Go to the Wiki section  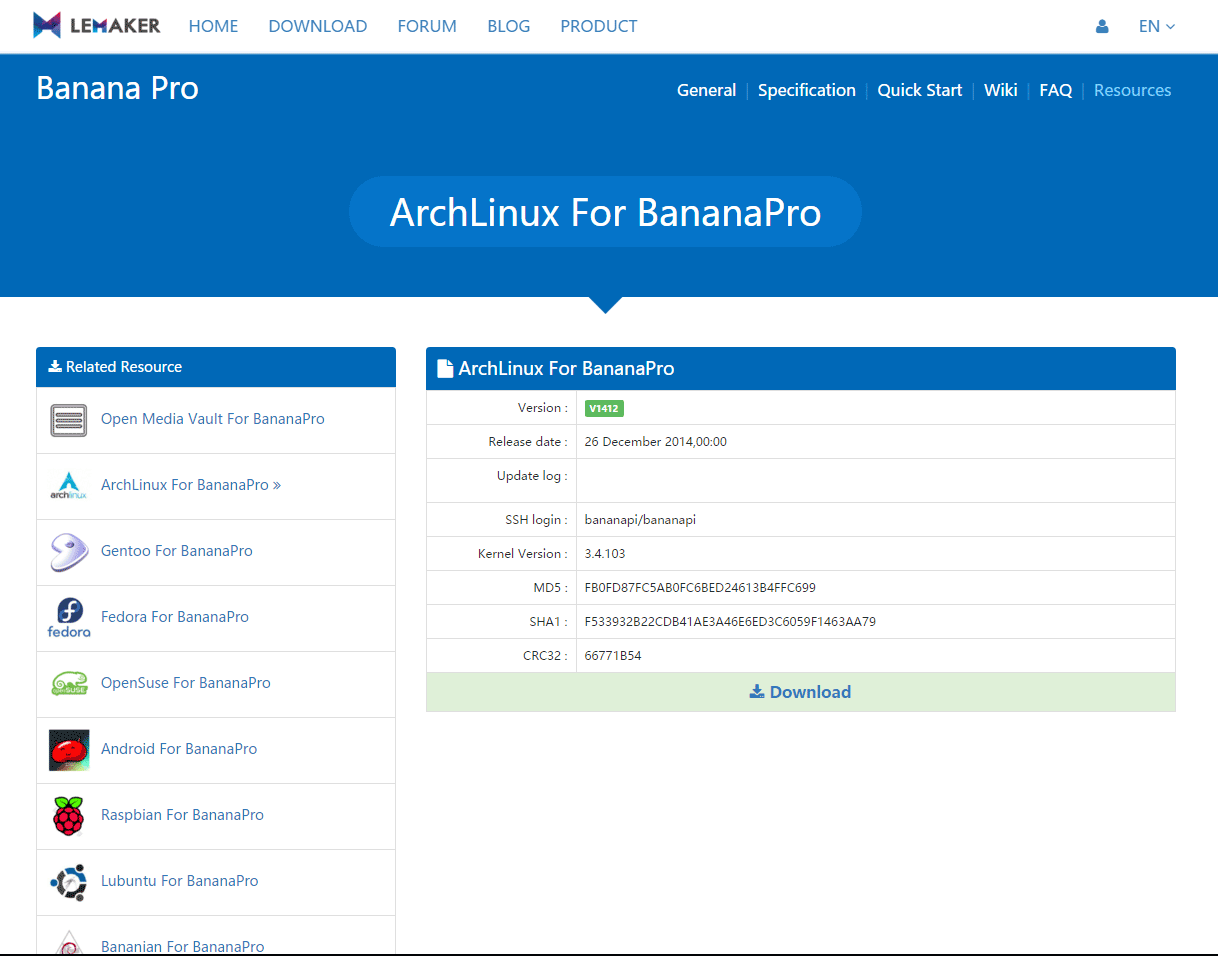pos(1001,90)
